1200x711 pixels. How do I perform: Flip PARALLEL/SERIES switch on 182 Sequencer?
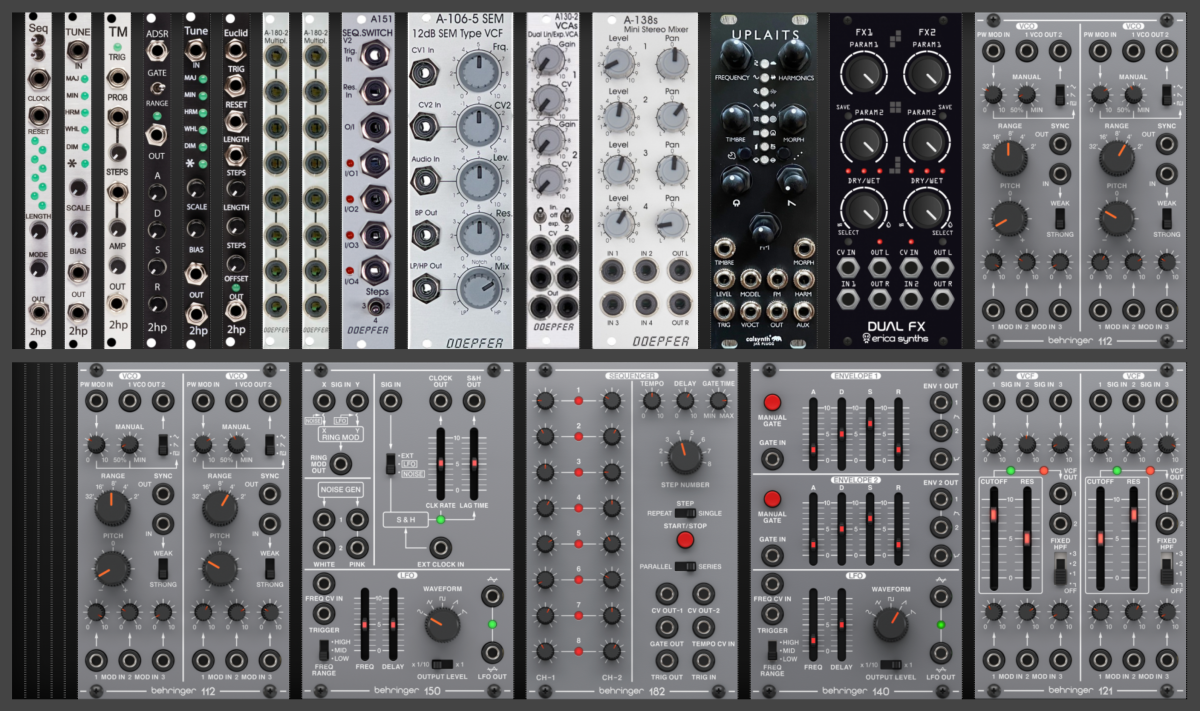click(x=684, y=566)
